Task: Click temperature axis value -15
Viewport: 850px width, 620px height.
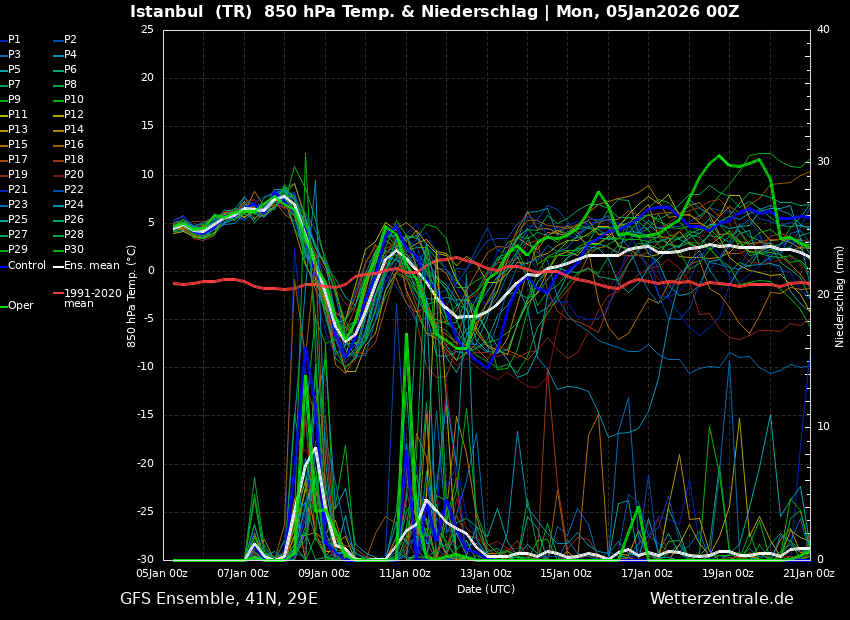Action: [x=146, y=416]
